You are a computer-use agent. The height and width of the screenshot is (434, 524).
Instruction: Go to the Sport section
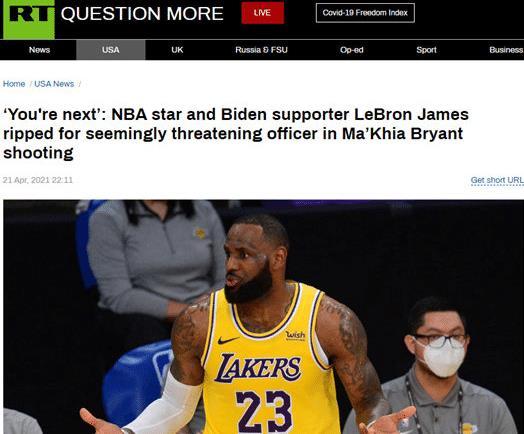pyautogui.click(x=426, y=50)
